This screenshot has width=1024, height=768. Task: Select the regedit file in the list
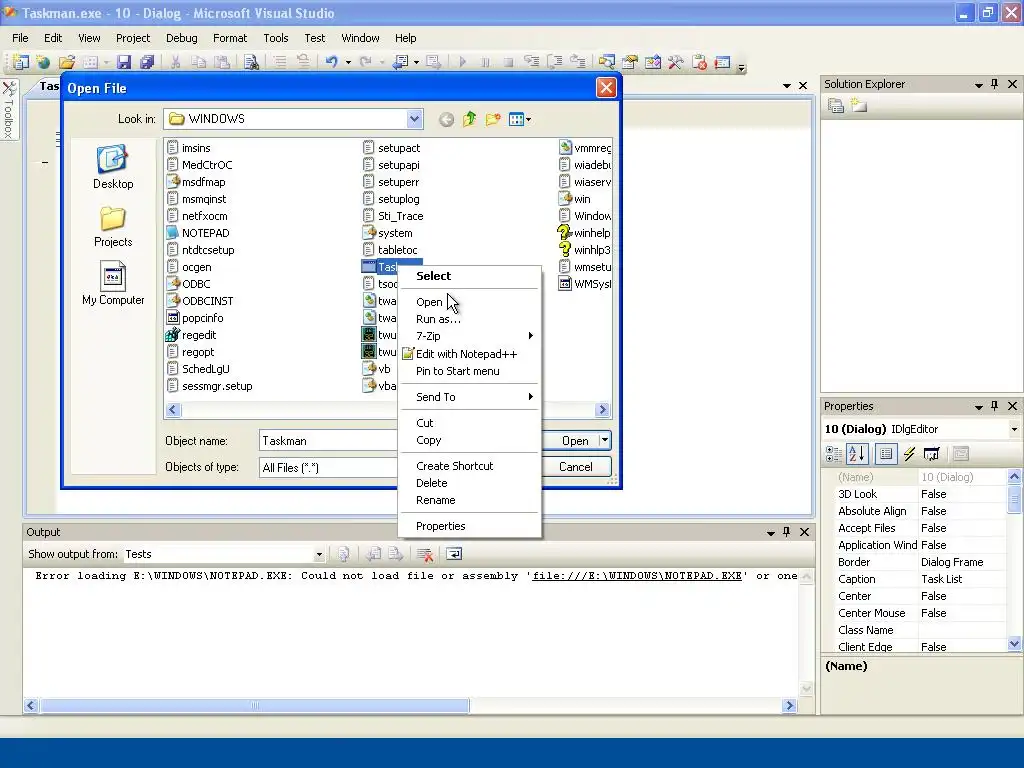(x=191, y=334)
